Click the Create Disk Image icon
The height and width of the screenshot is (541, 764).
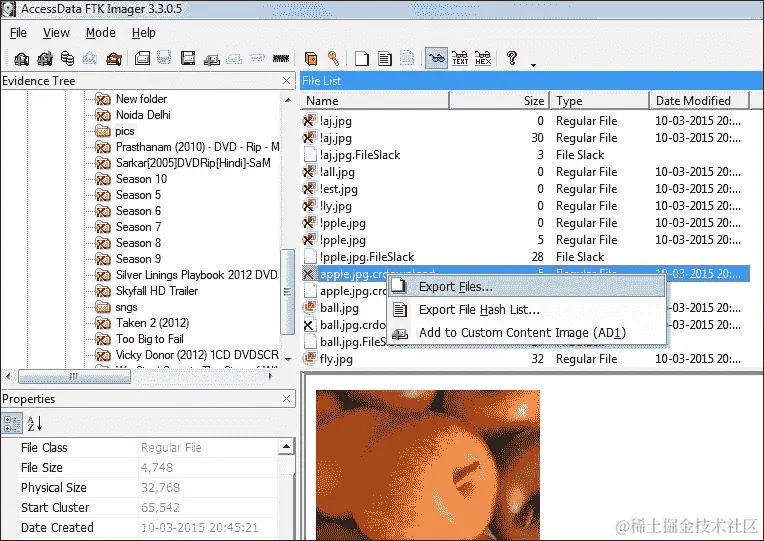142,58
